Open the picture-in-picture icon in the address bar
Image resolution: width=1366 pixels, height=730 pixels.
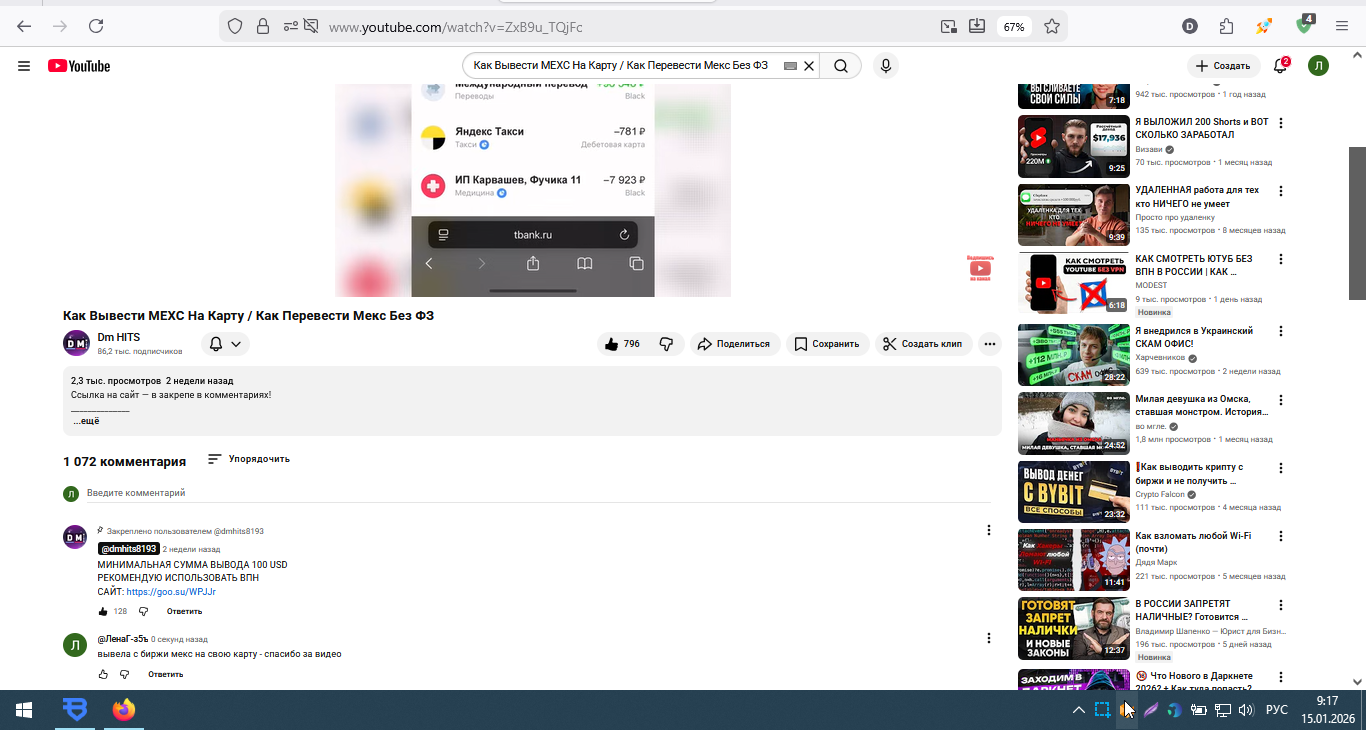tap(948, 27)
